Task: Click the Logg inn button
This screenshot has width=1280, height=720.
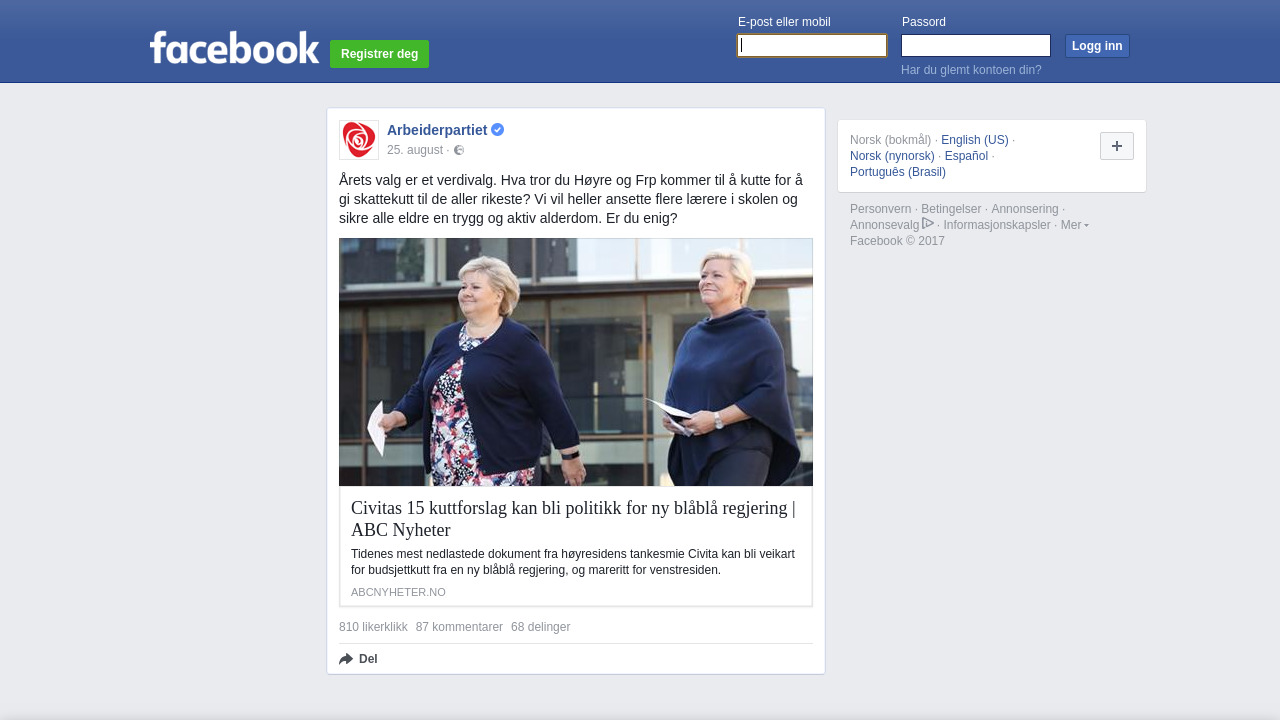Action: click(1097, 46)
